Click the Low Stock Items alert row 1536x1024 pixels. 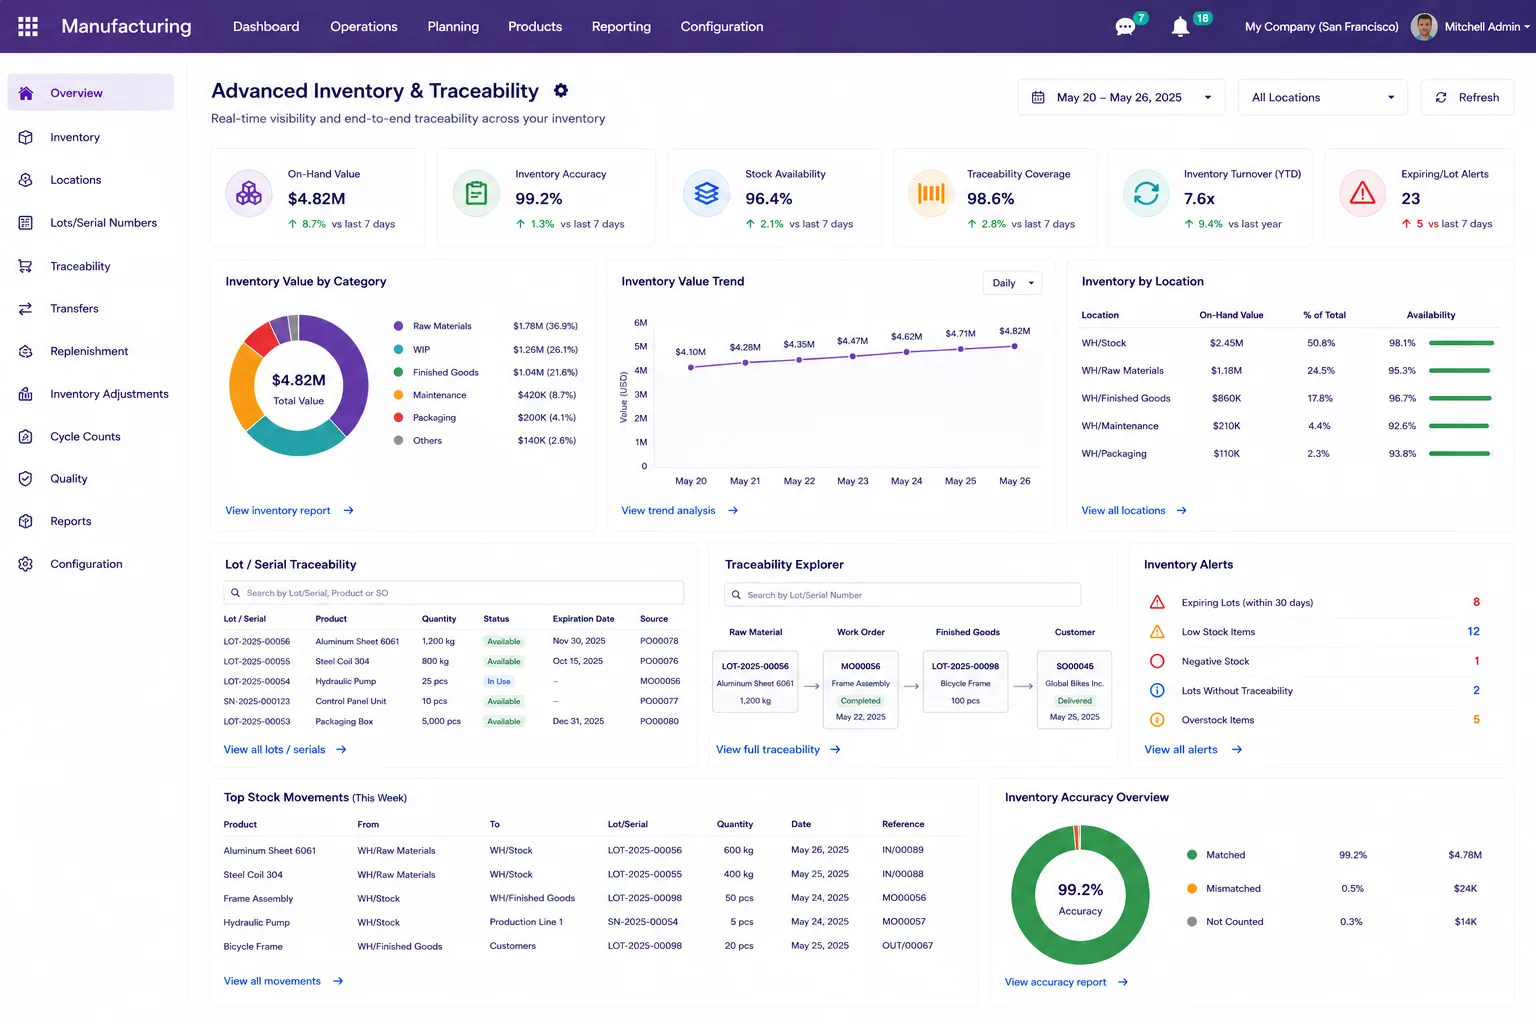coord(1314,632)
